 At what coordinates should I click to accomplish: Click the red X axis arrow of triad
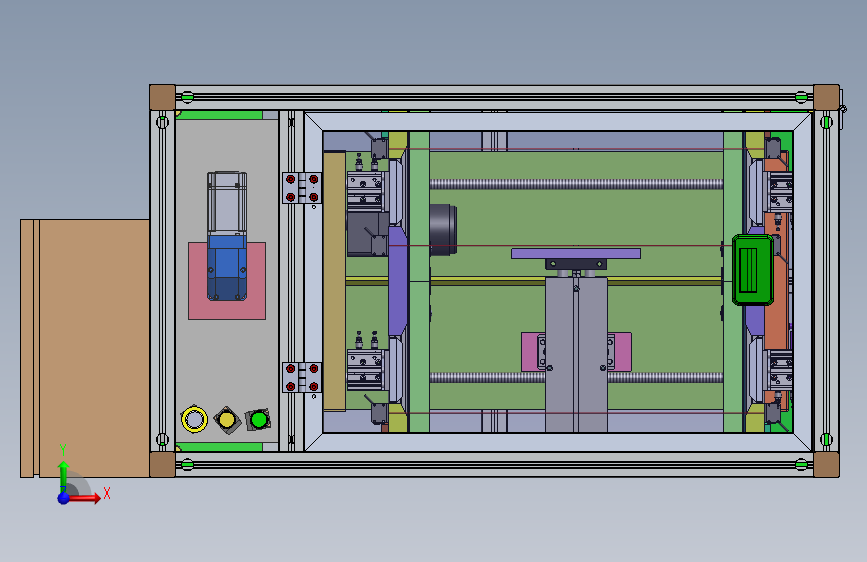click(x=85, y=498)
